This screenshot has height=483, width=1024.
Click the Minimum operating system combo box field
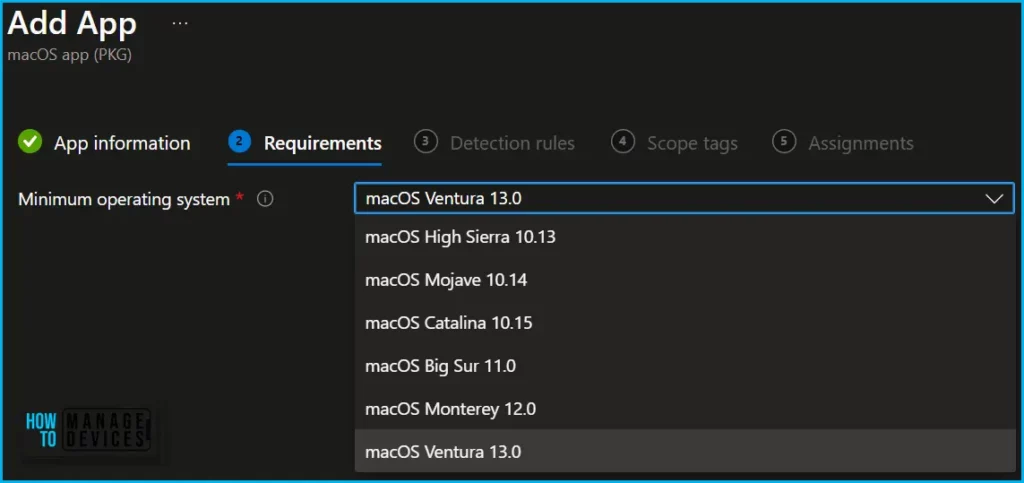[x=684, y=198]
